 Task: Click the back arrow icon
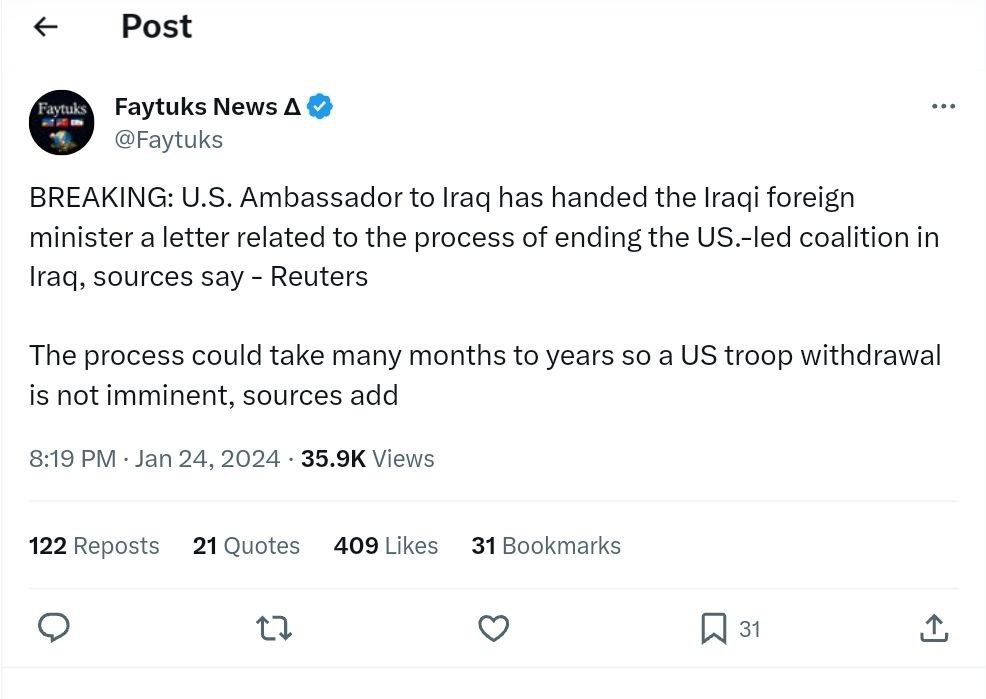[46, 27]
